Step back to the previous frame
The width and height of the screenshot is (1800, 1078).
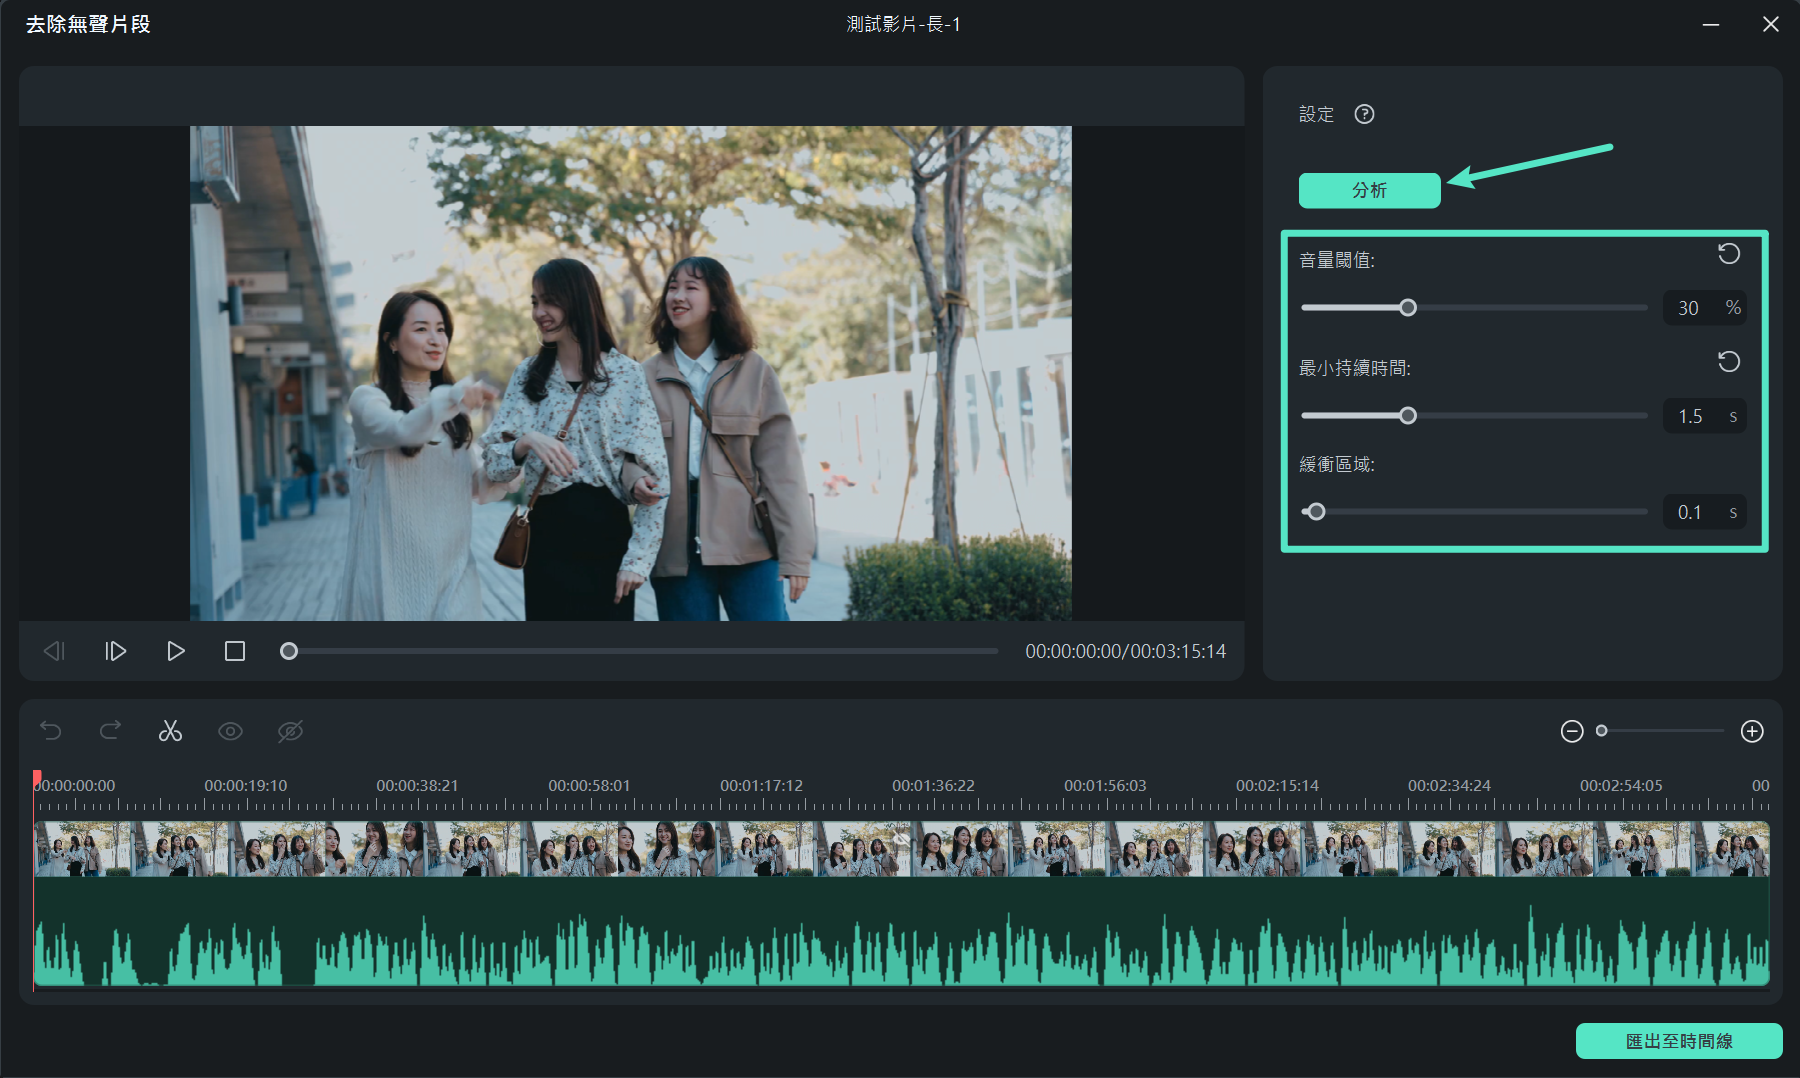click(x=54, y=651)
